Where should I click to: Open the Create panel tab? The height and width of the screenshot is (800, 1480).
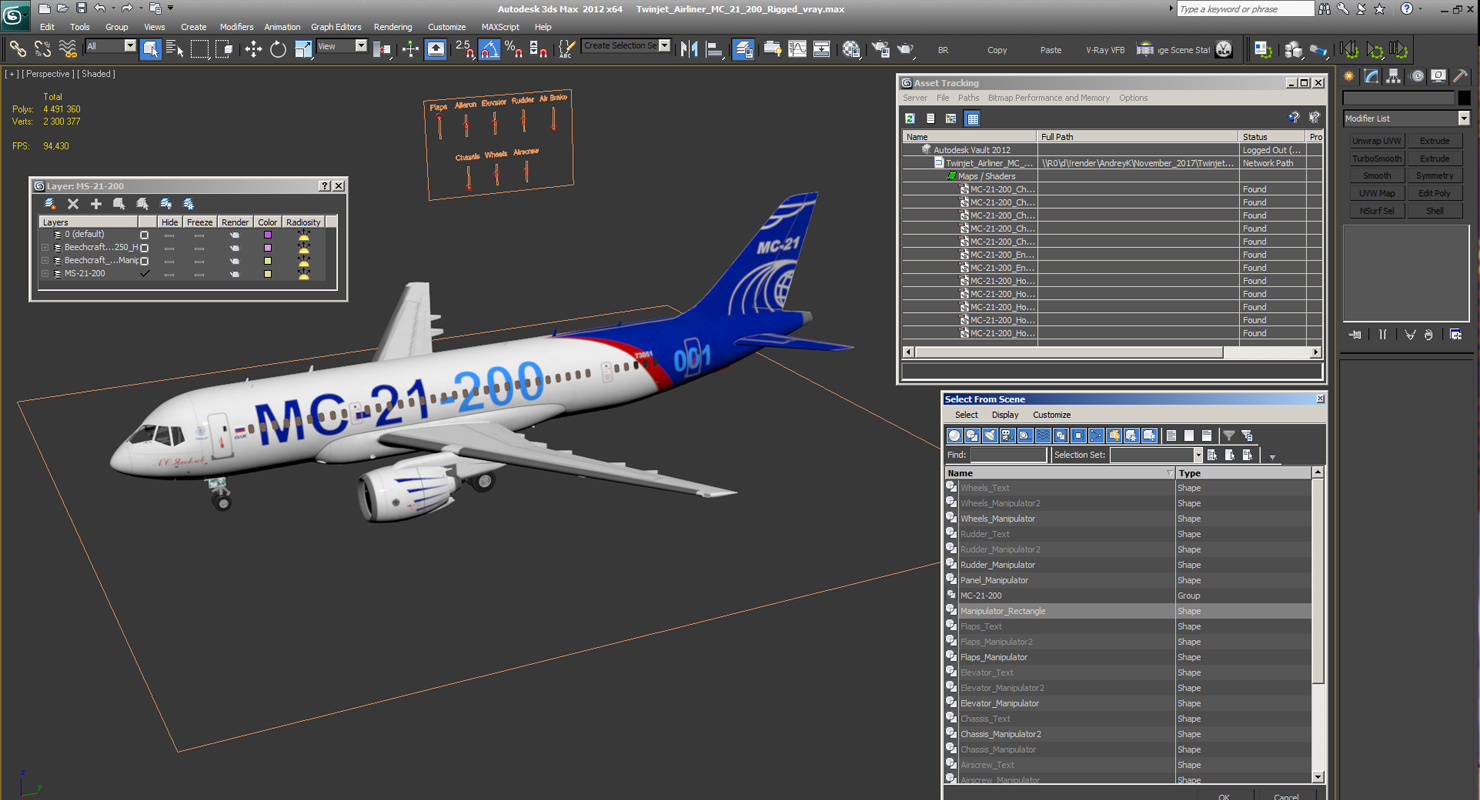pyautogui.click(x=1349, y=76)
